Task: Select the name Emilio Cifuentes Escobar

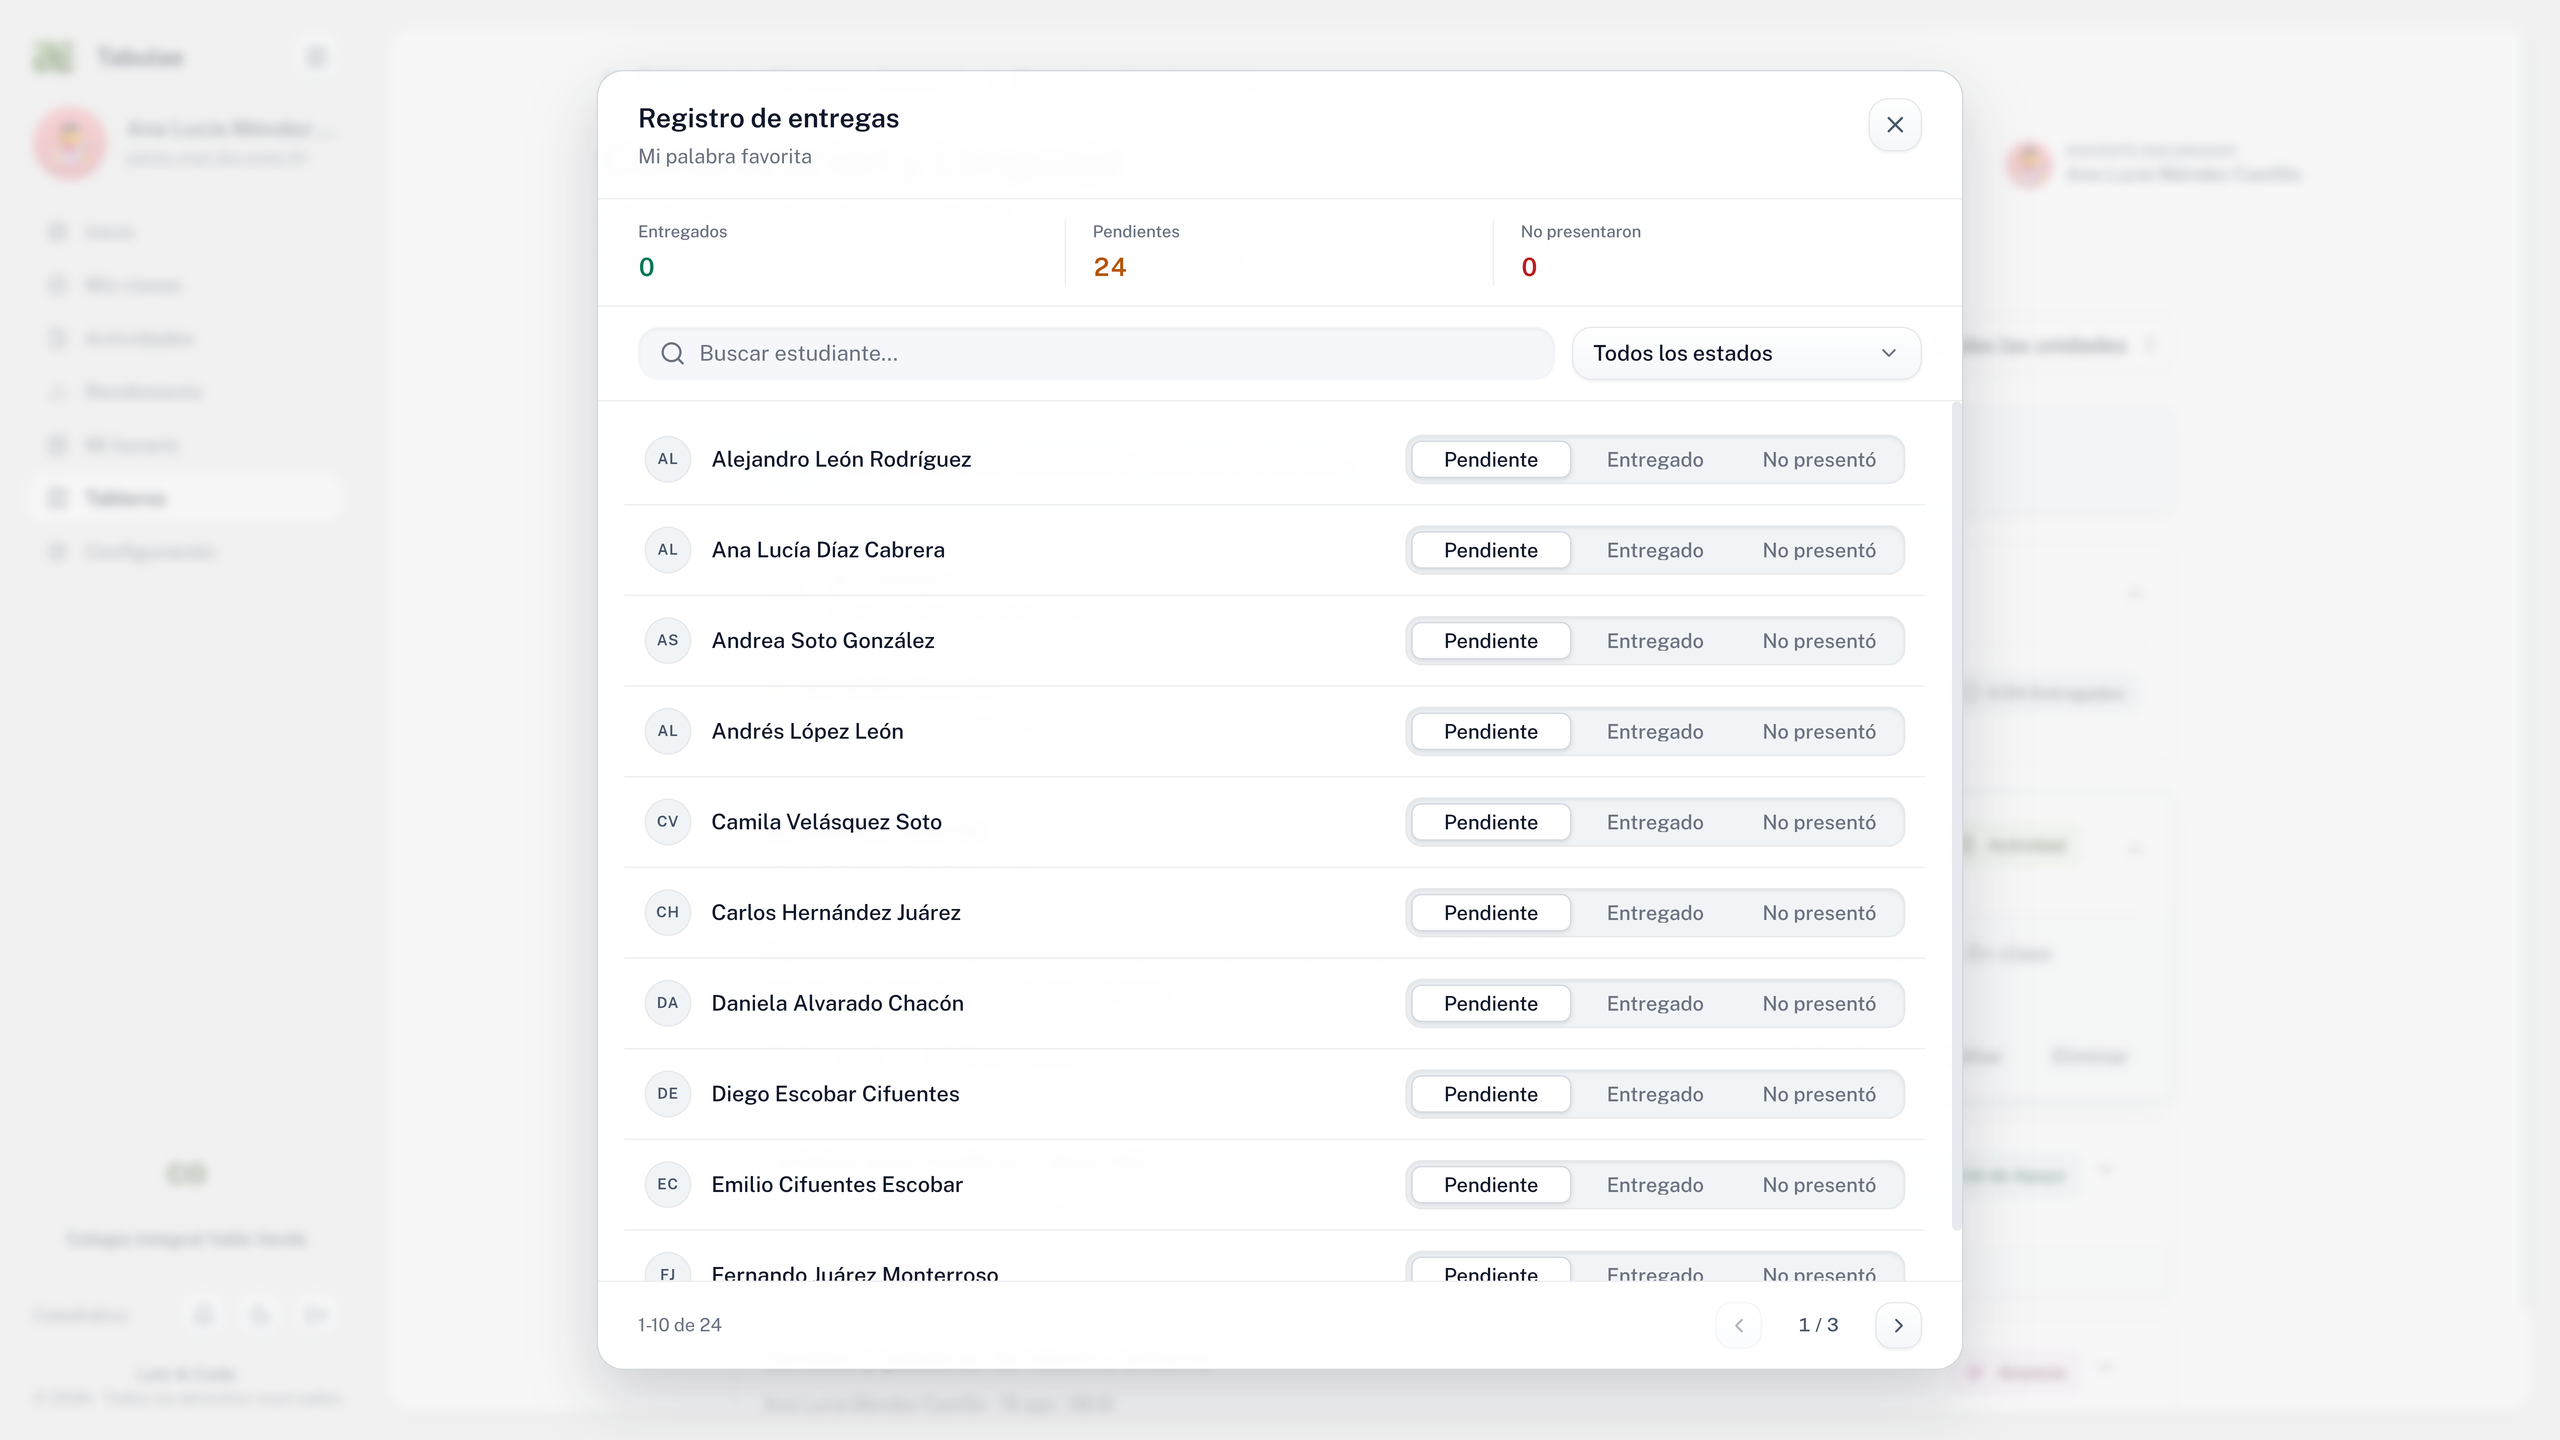Action: point(837,1184)
